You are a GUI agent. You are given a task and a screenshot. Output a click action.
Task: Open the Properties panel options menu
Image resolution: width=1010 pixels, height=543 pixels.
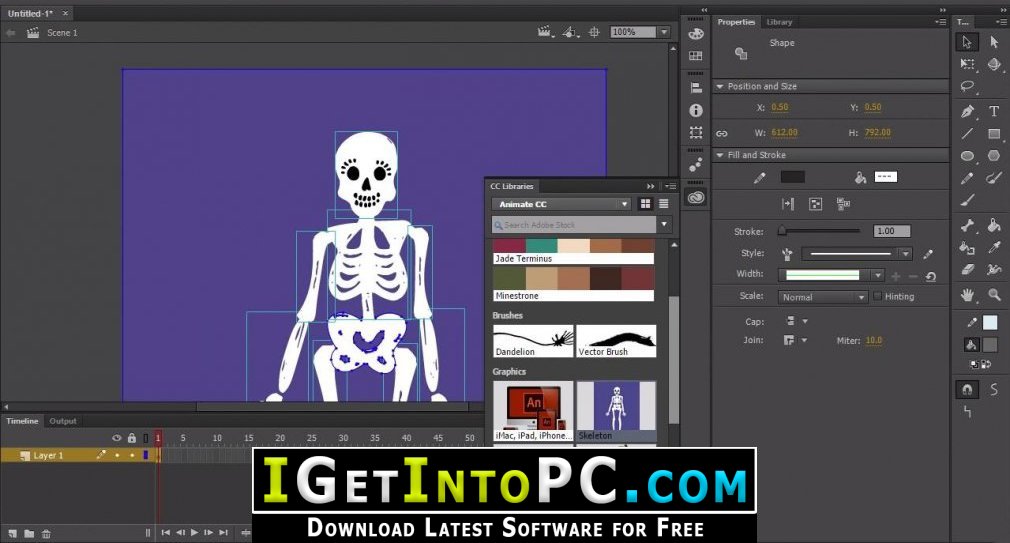940,22
